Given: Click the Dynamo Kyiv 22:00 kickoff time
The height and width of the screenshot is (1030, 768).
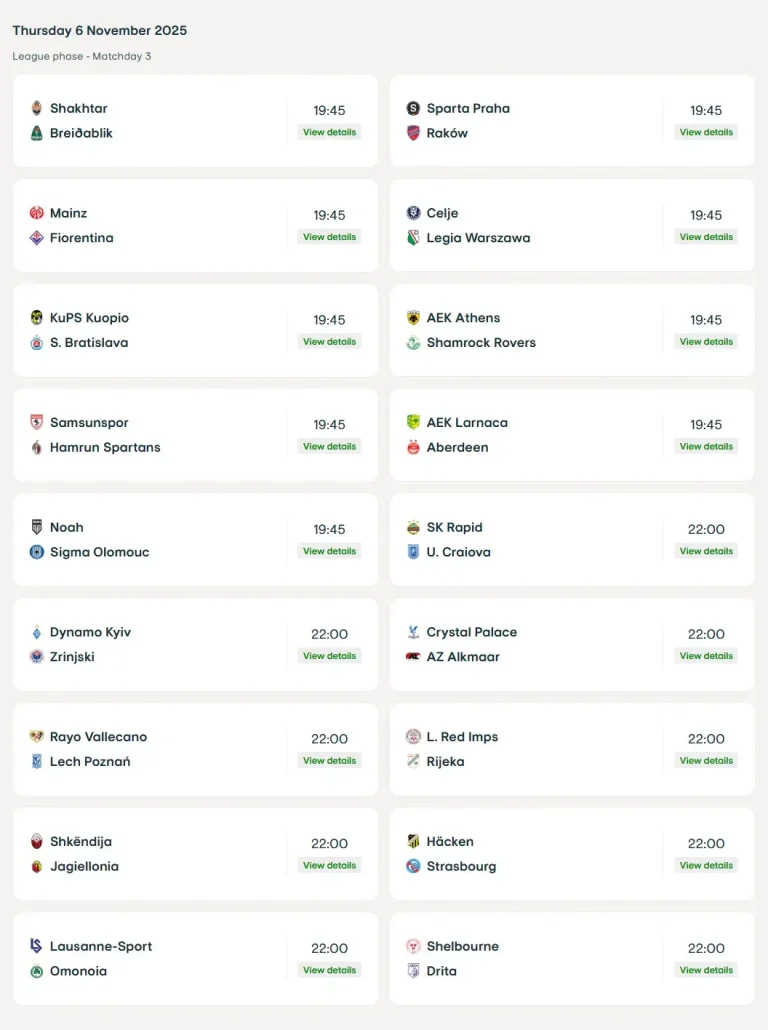Looking at the screenshot, I should point(329,634).
